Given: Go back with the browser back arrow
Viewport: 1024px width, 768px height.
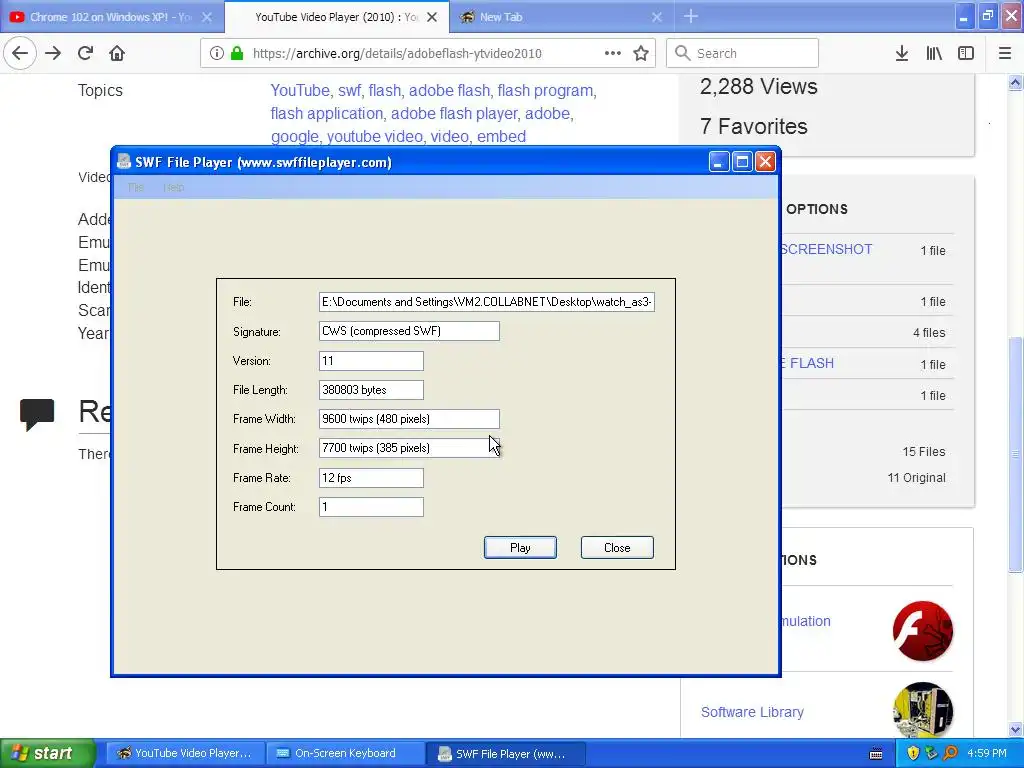Looking at the screenshot, I should 20,53.
